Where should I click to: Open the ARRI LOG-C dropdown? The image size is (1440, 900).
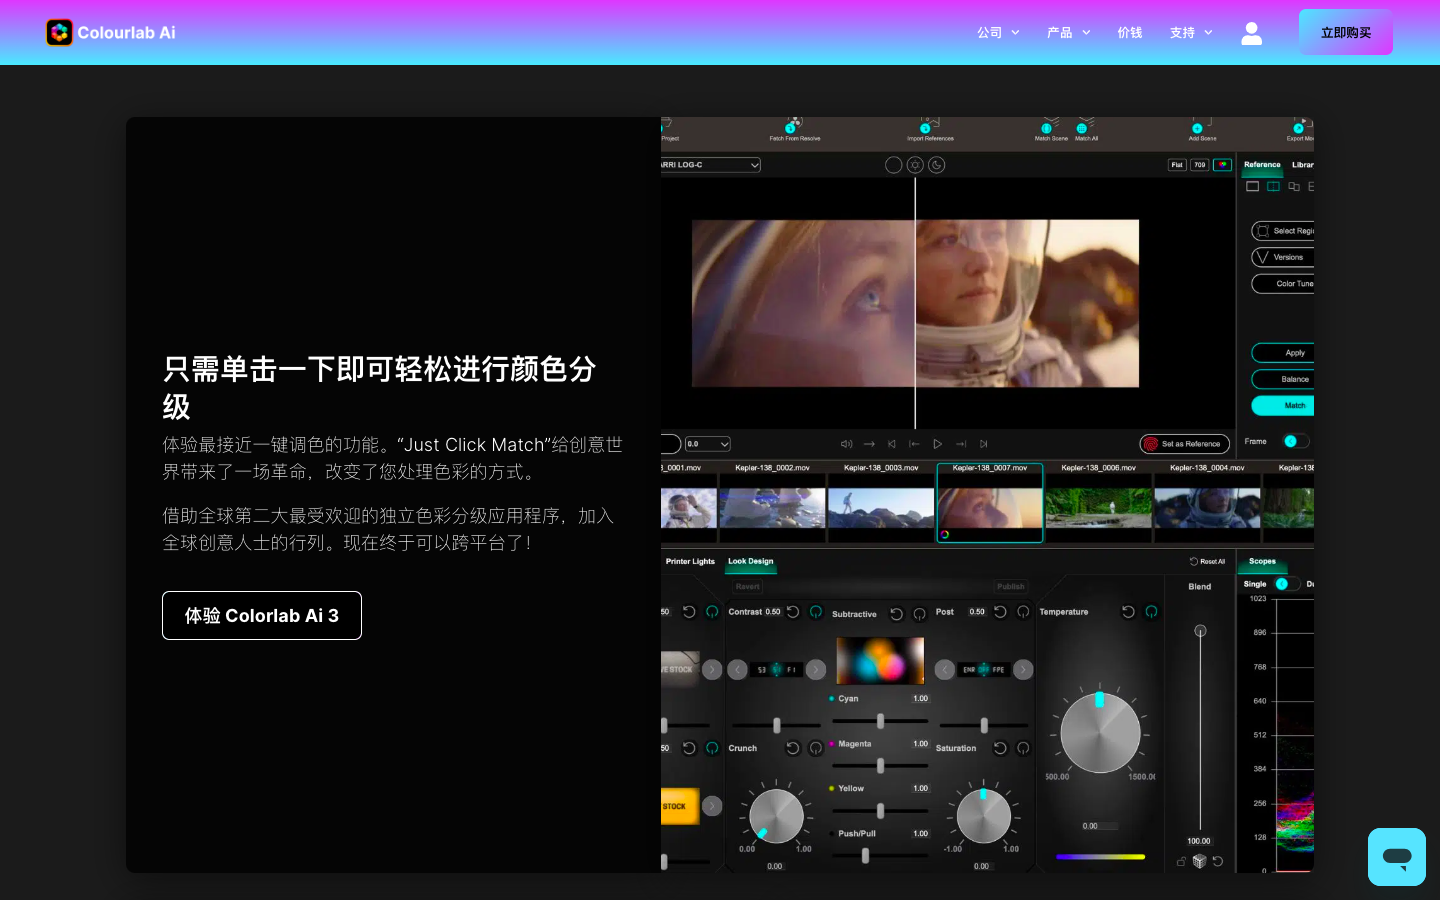click(711, 165)
